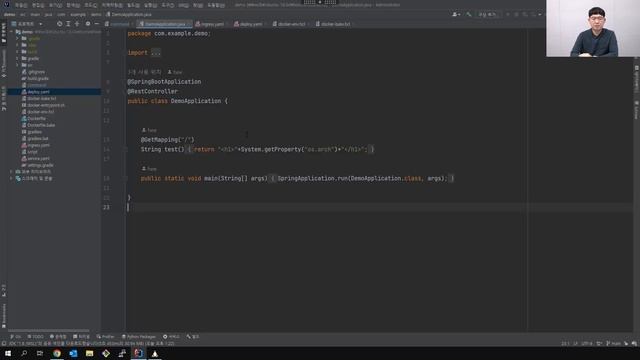Image resolution: width=640 pixels, height=360 pixels.
Task: Click the demo breadcrumb in navigation bar
Action: [9, 14]
